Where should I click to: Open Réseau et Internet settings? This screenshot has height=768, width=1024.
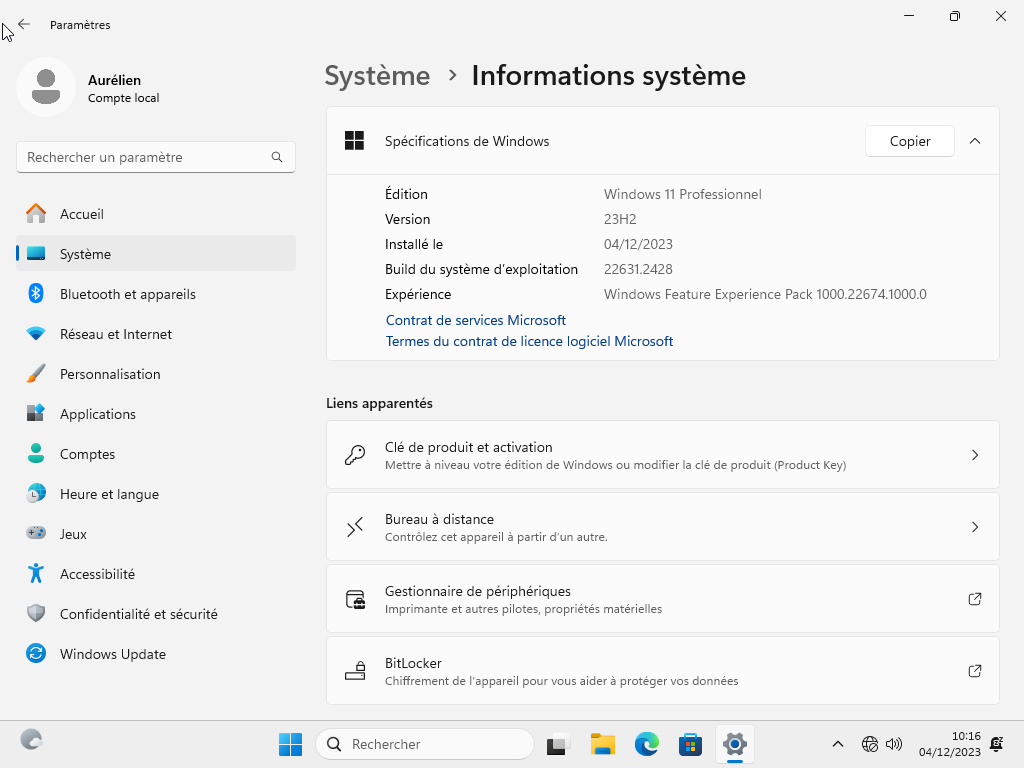click(156, 334)
